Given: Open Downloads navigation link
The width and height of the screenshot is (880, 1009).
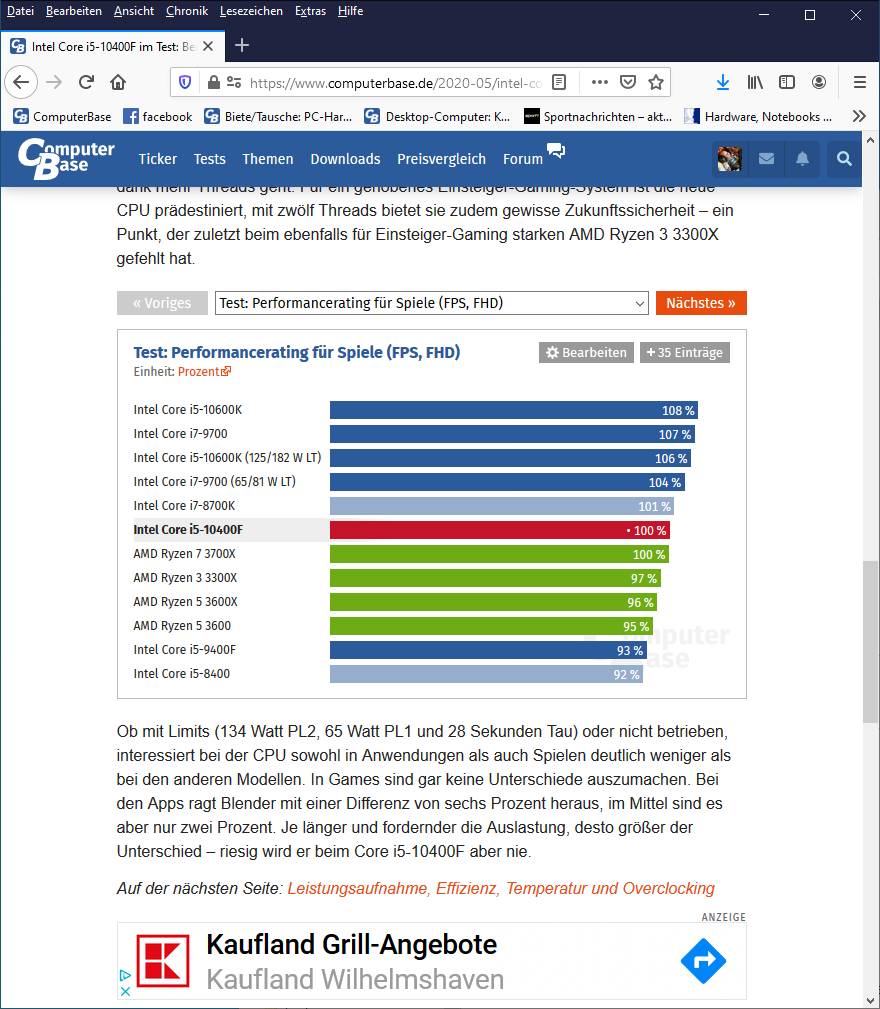Looking at the screenshot, I should (x=345, y=159).
